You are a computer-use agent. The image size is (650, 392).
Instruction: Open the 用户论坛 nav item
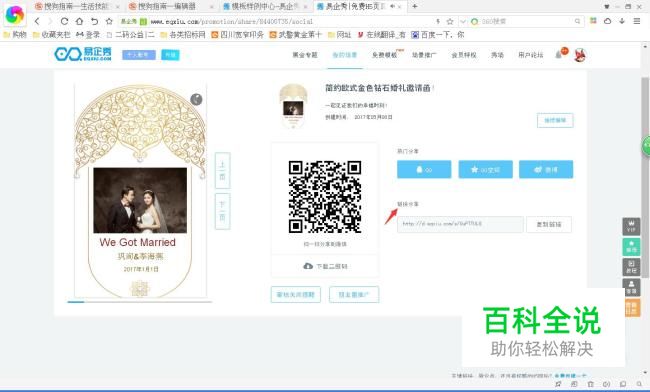pyautogui.click(x=531, y=55)
